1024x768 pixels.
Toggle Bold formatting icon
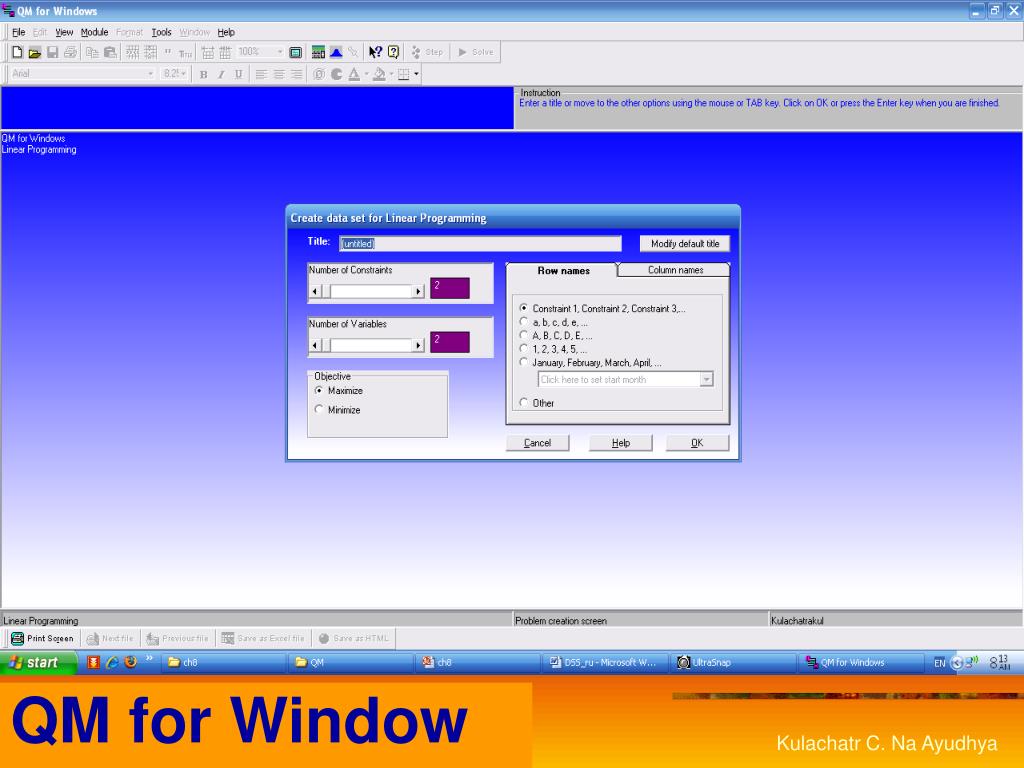point(204,74)
